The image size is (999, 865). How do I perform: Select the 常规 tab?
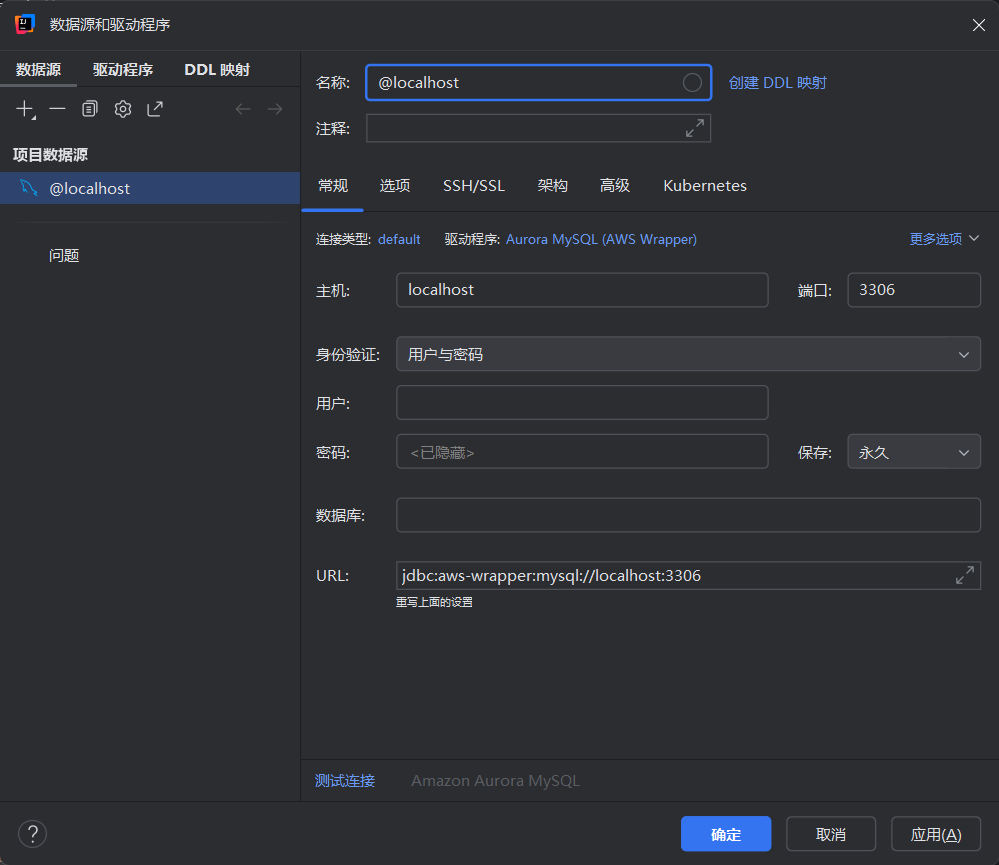tap(333, 185)
